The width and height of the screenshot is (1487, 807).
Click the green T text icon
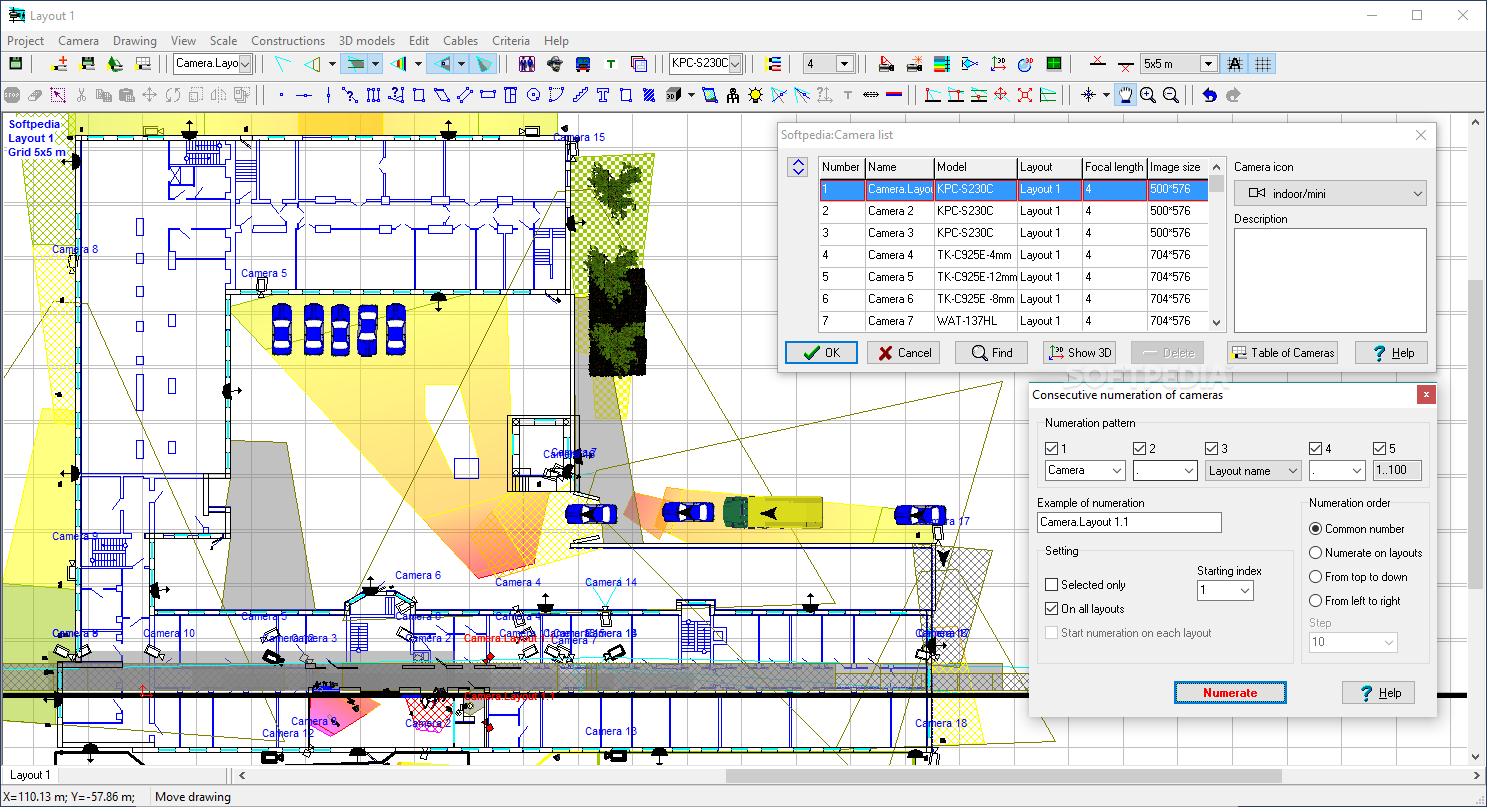point(611,64)
